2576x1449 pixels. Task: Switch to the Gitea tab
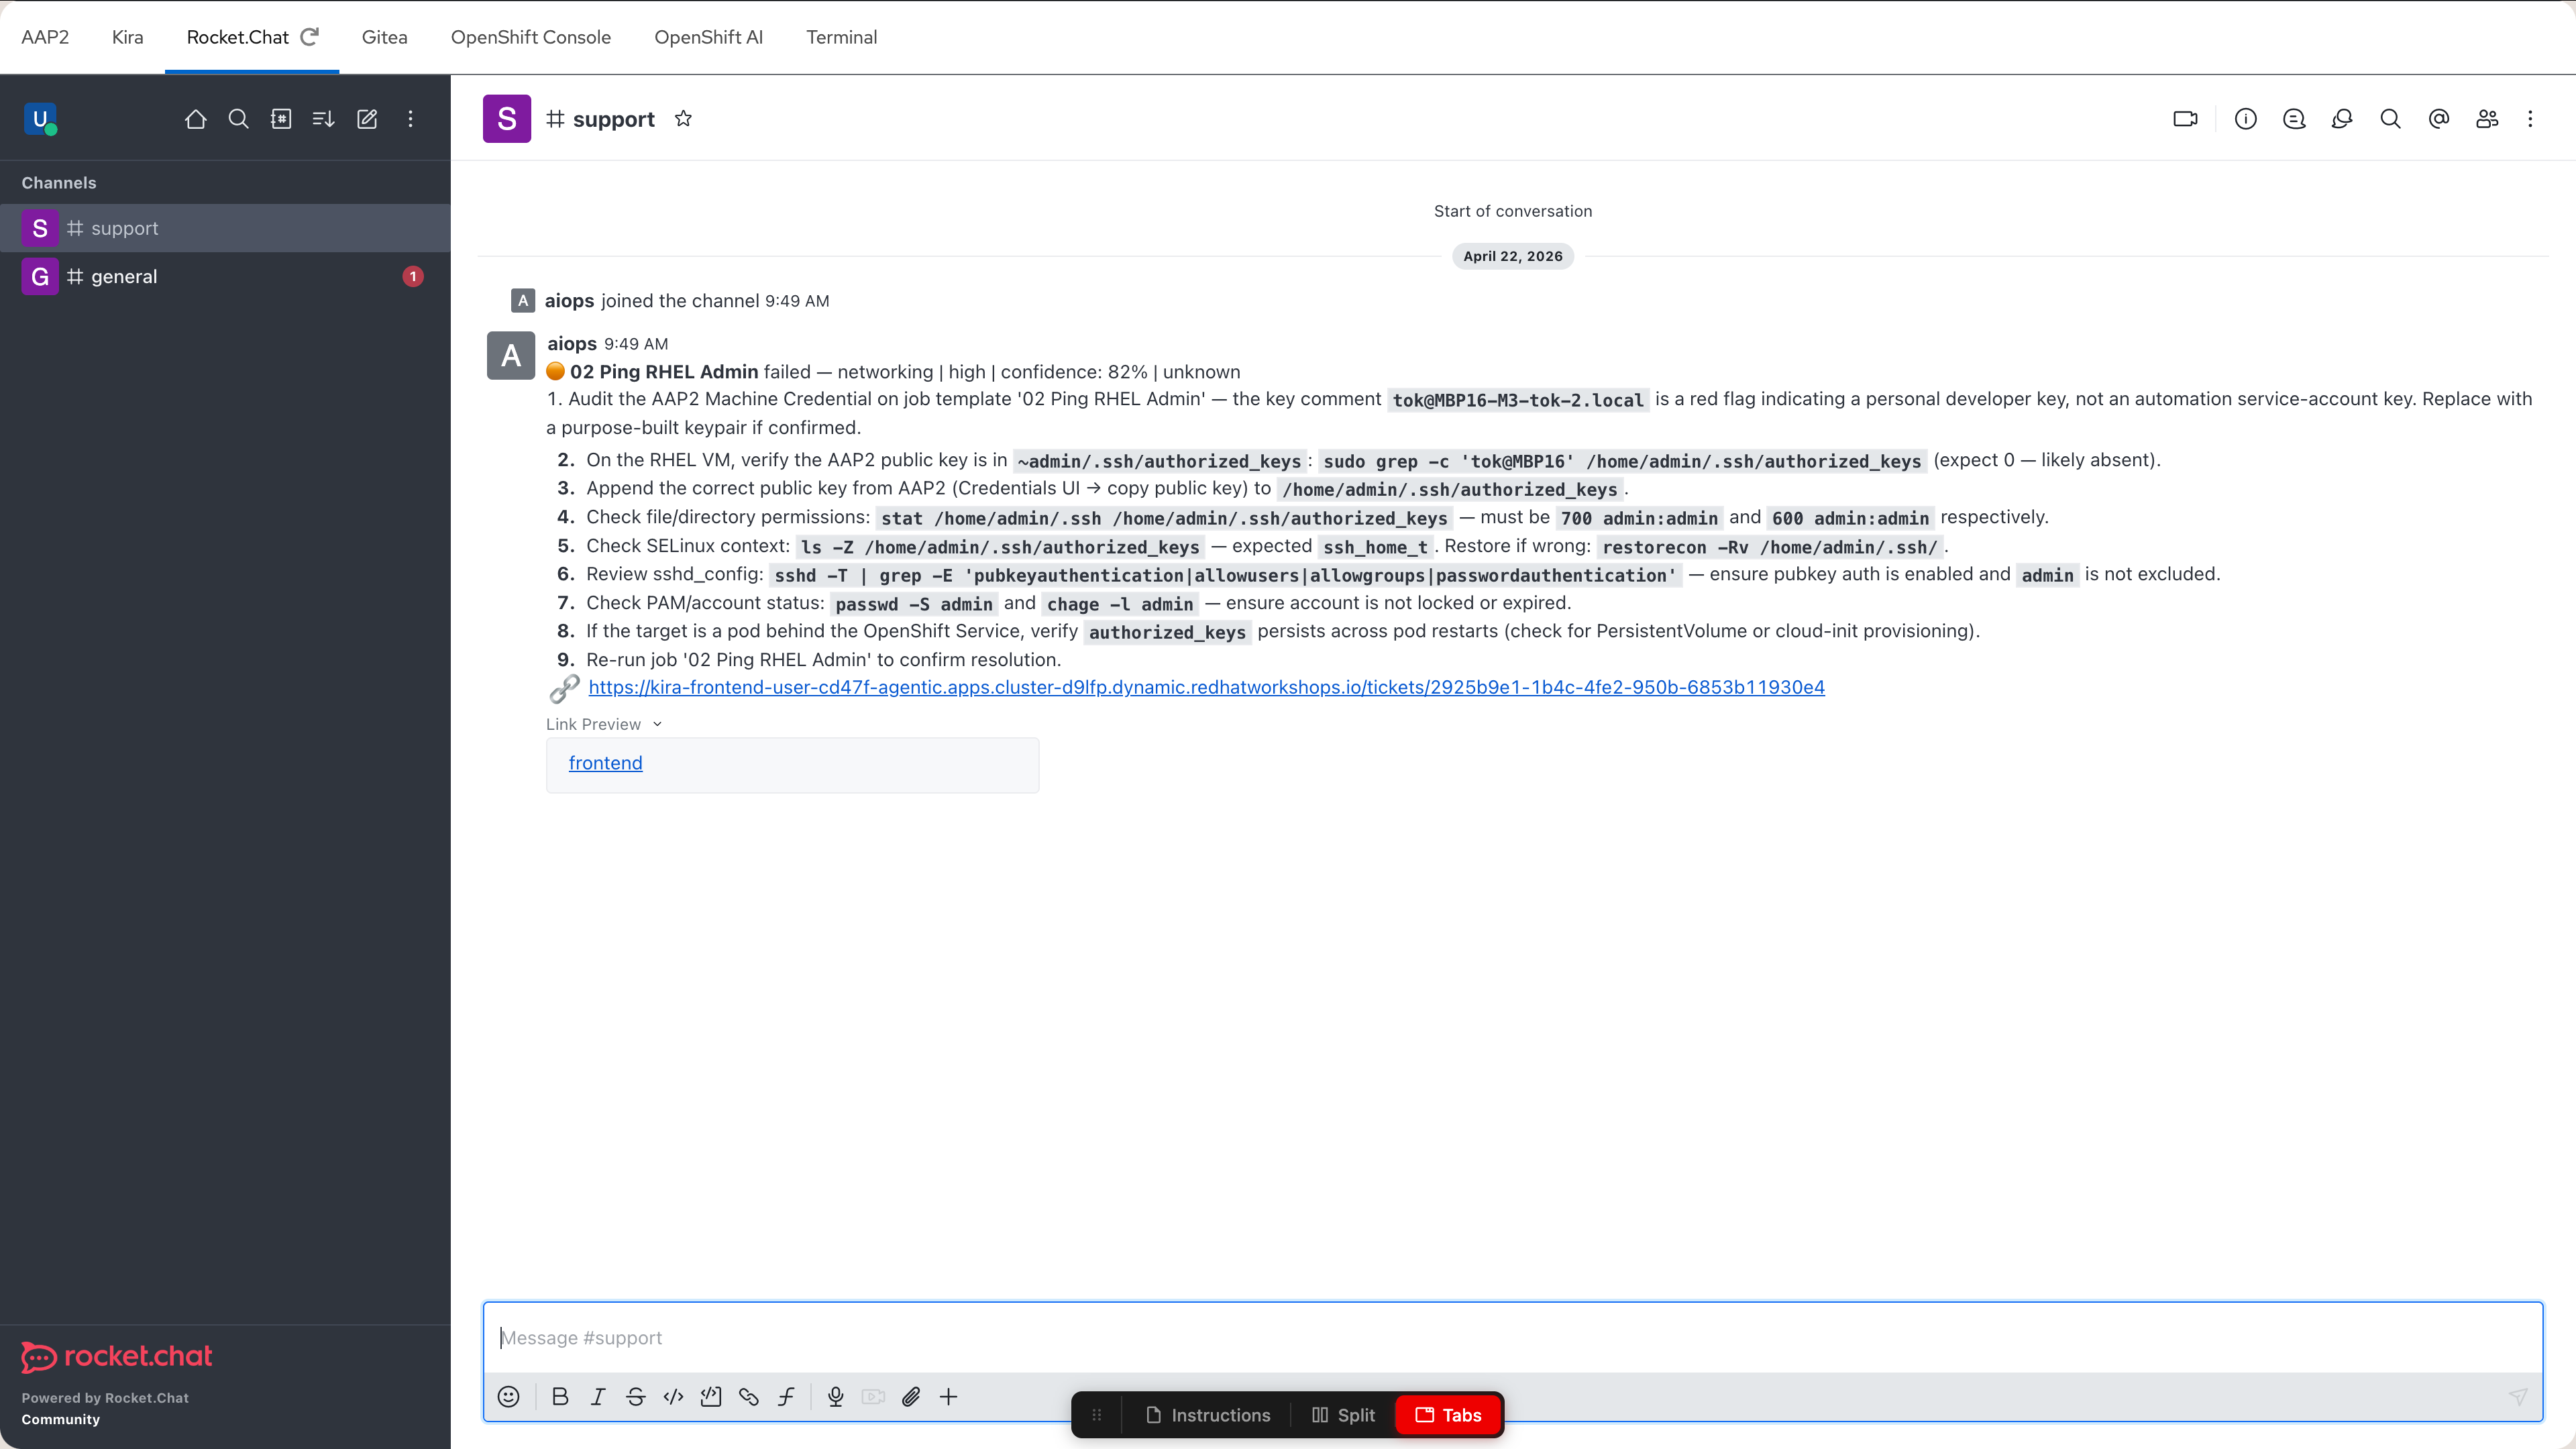pyautogui.click(x=384, y=37)
